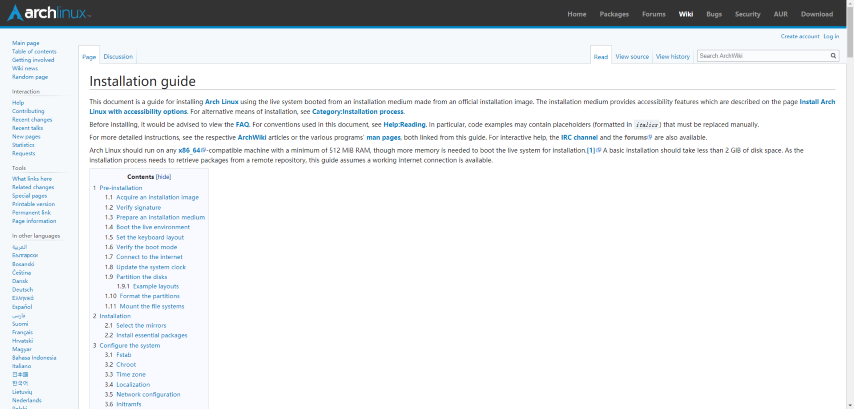Select the Page tab
The height and width of the screenshot is (409, 854).
click(89, 57)
